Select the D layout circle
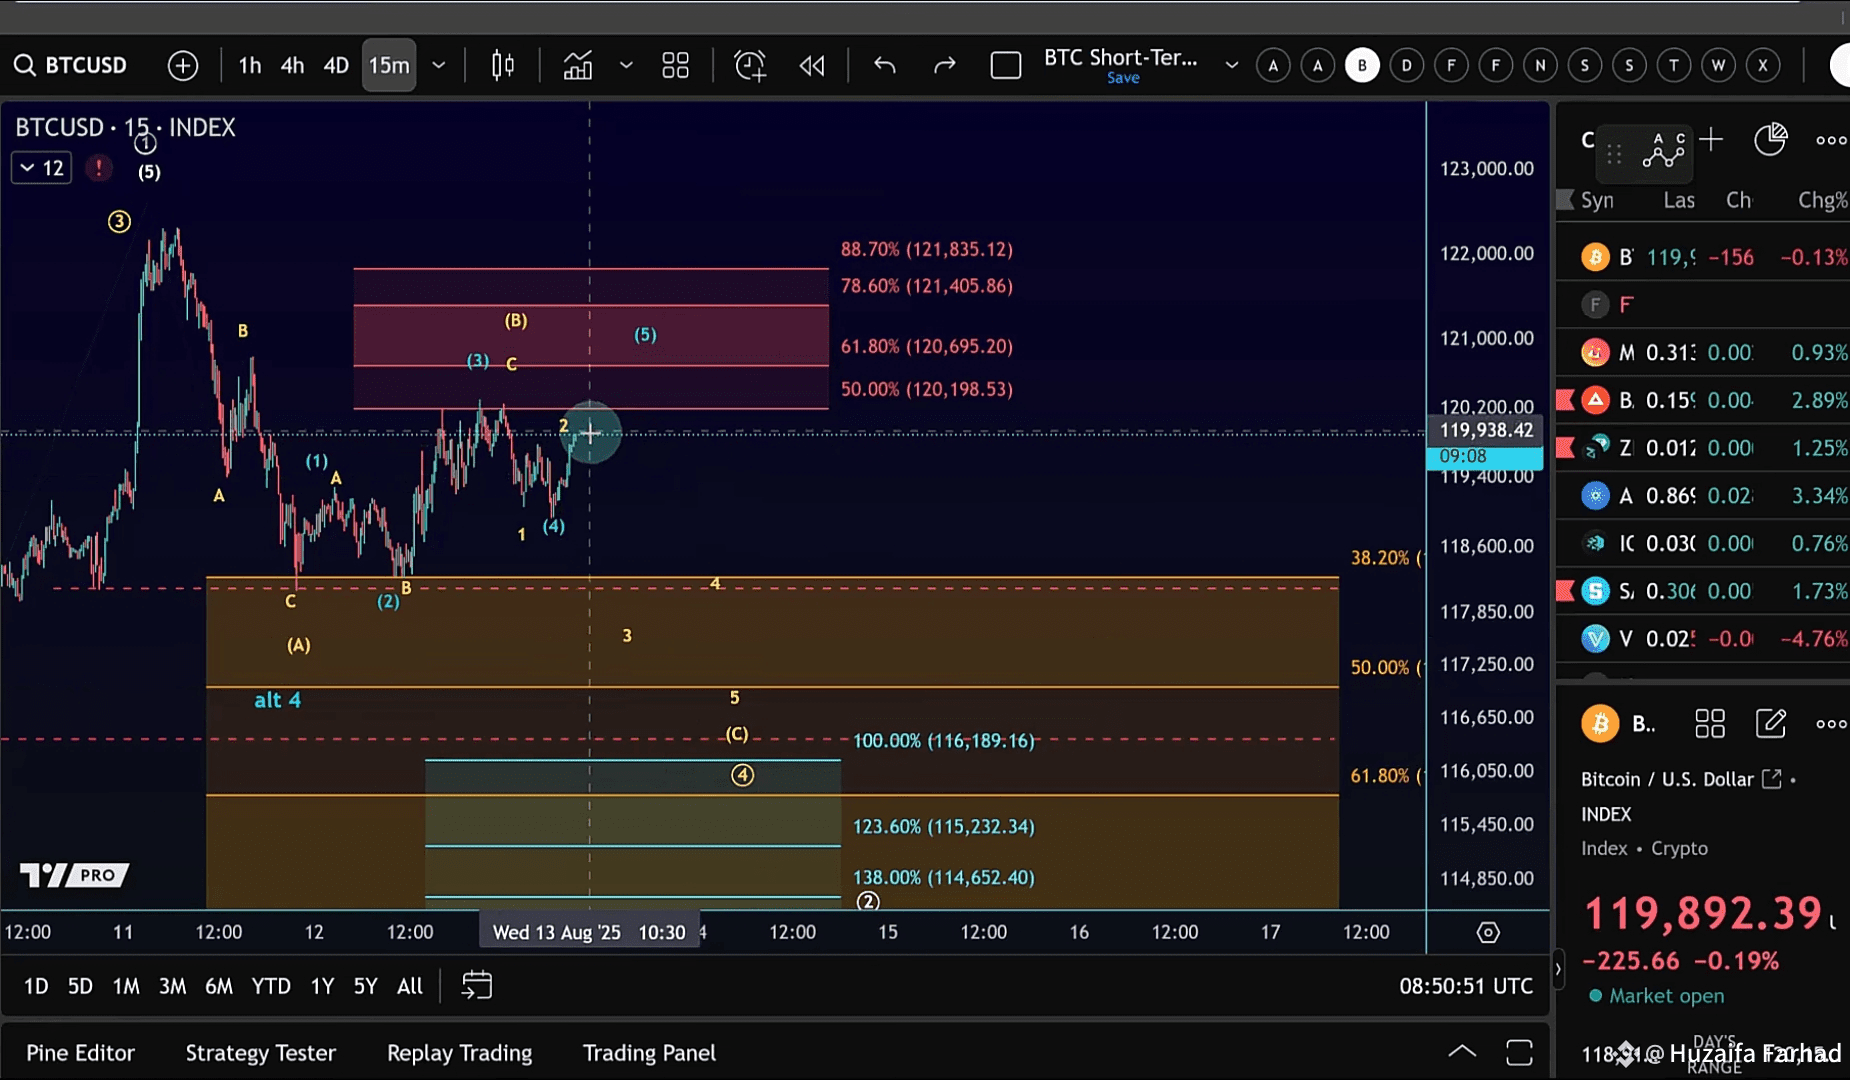Viewport: 1850px width, 1080px height. (x=1407, y=66)
